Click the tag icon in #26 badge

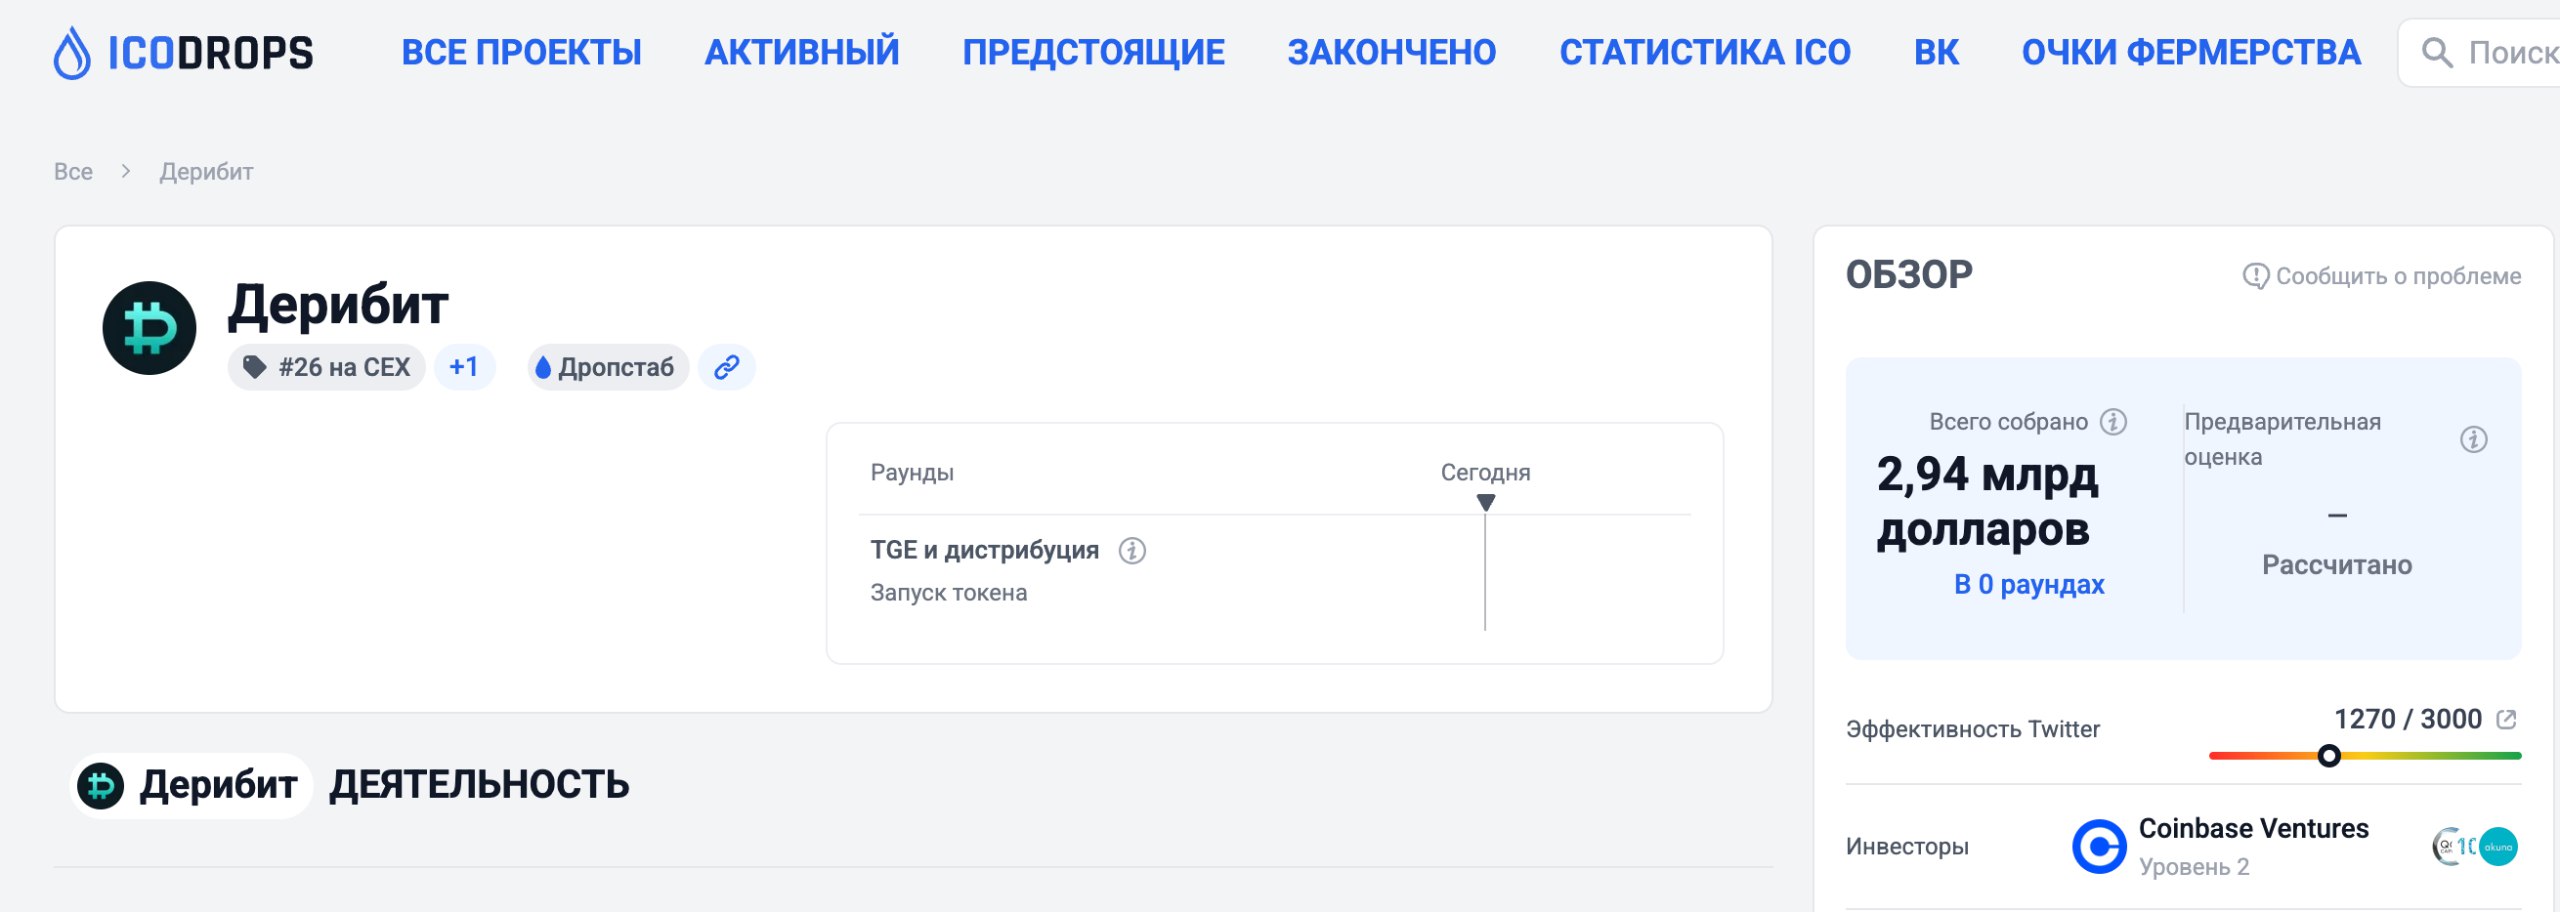(255, 367)
